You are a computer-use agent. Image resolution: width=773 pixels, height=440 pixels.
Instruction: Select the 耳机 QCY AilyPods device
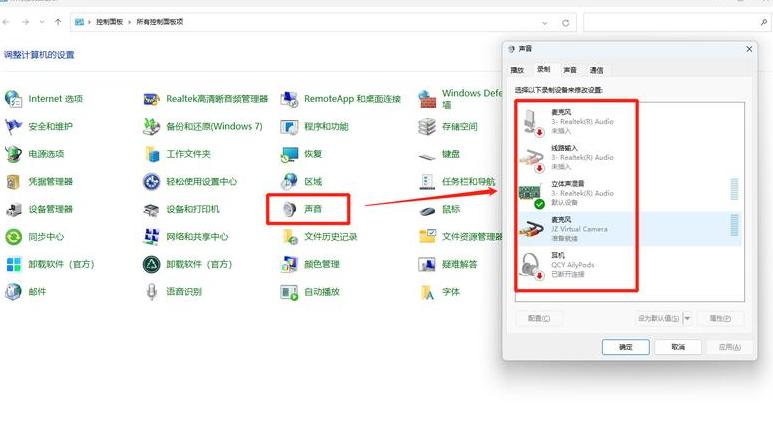[x=629, y=265]
